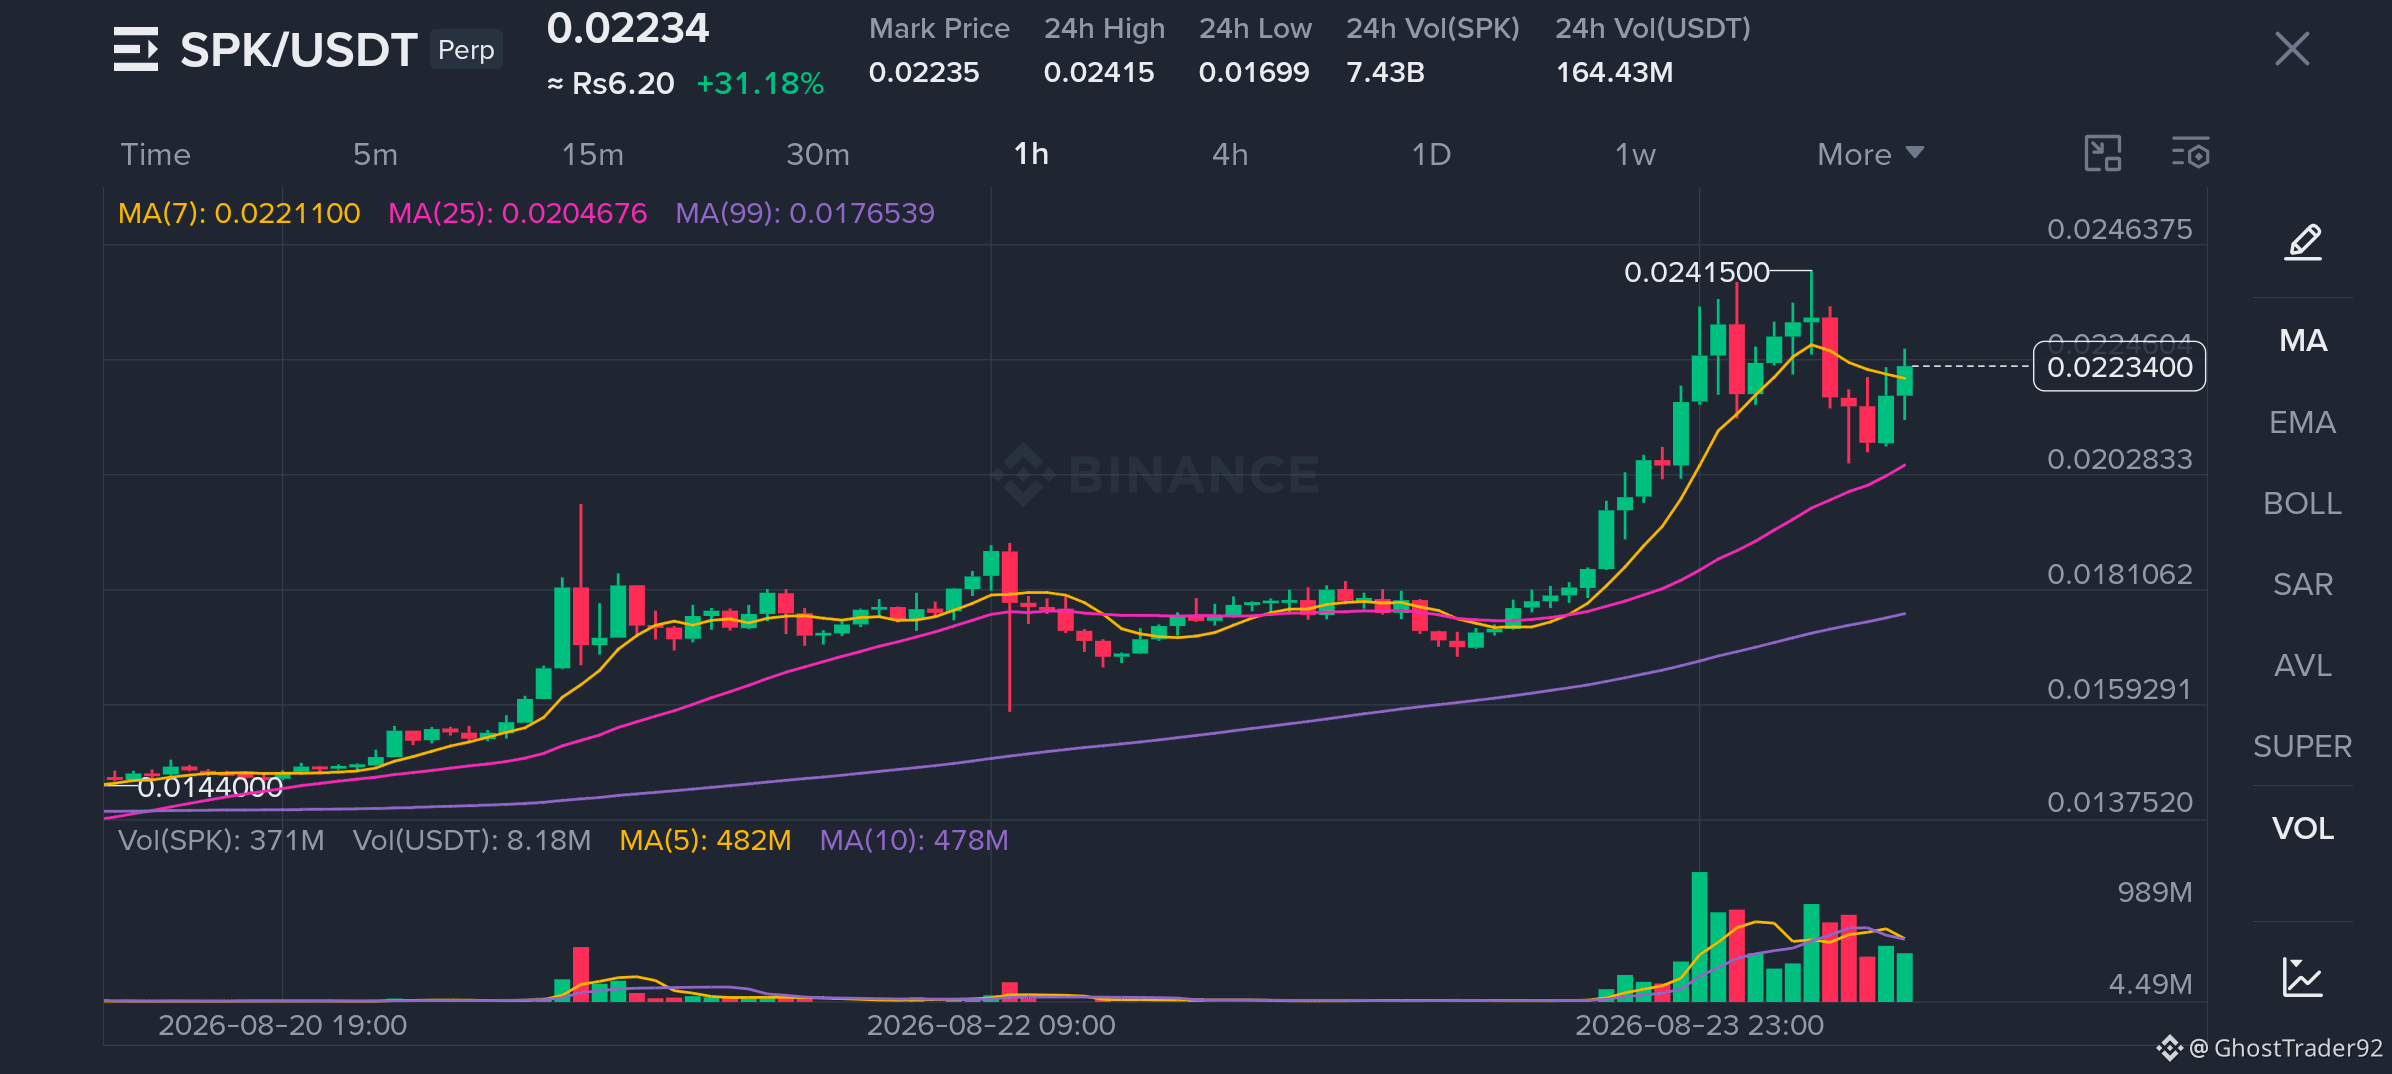Click the 0.0241500 high price marker
The image size is (2392, 1074).
pyautogui.click(x=1696, y=272)
